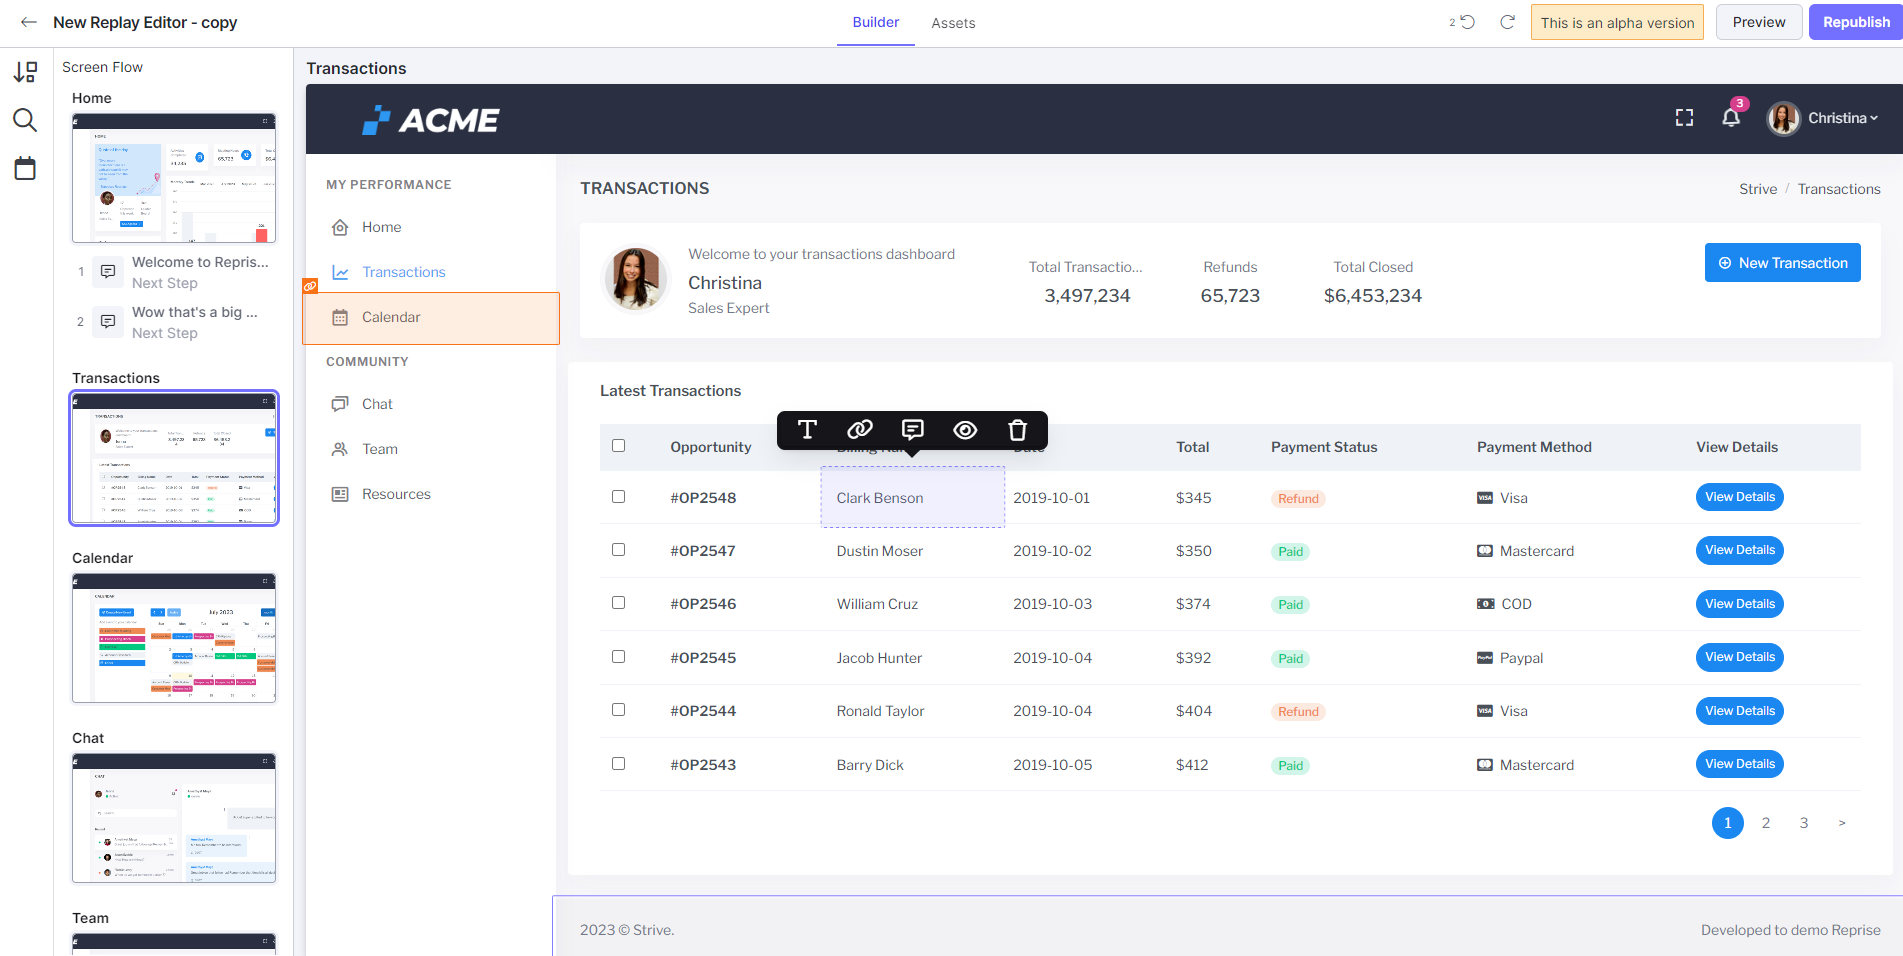Click the orange link badge beside Calendar
Screen dimensions: 1903x956
[x=310, y=286]
